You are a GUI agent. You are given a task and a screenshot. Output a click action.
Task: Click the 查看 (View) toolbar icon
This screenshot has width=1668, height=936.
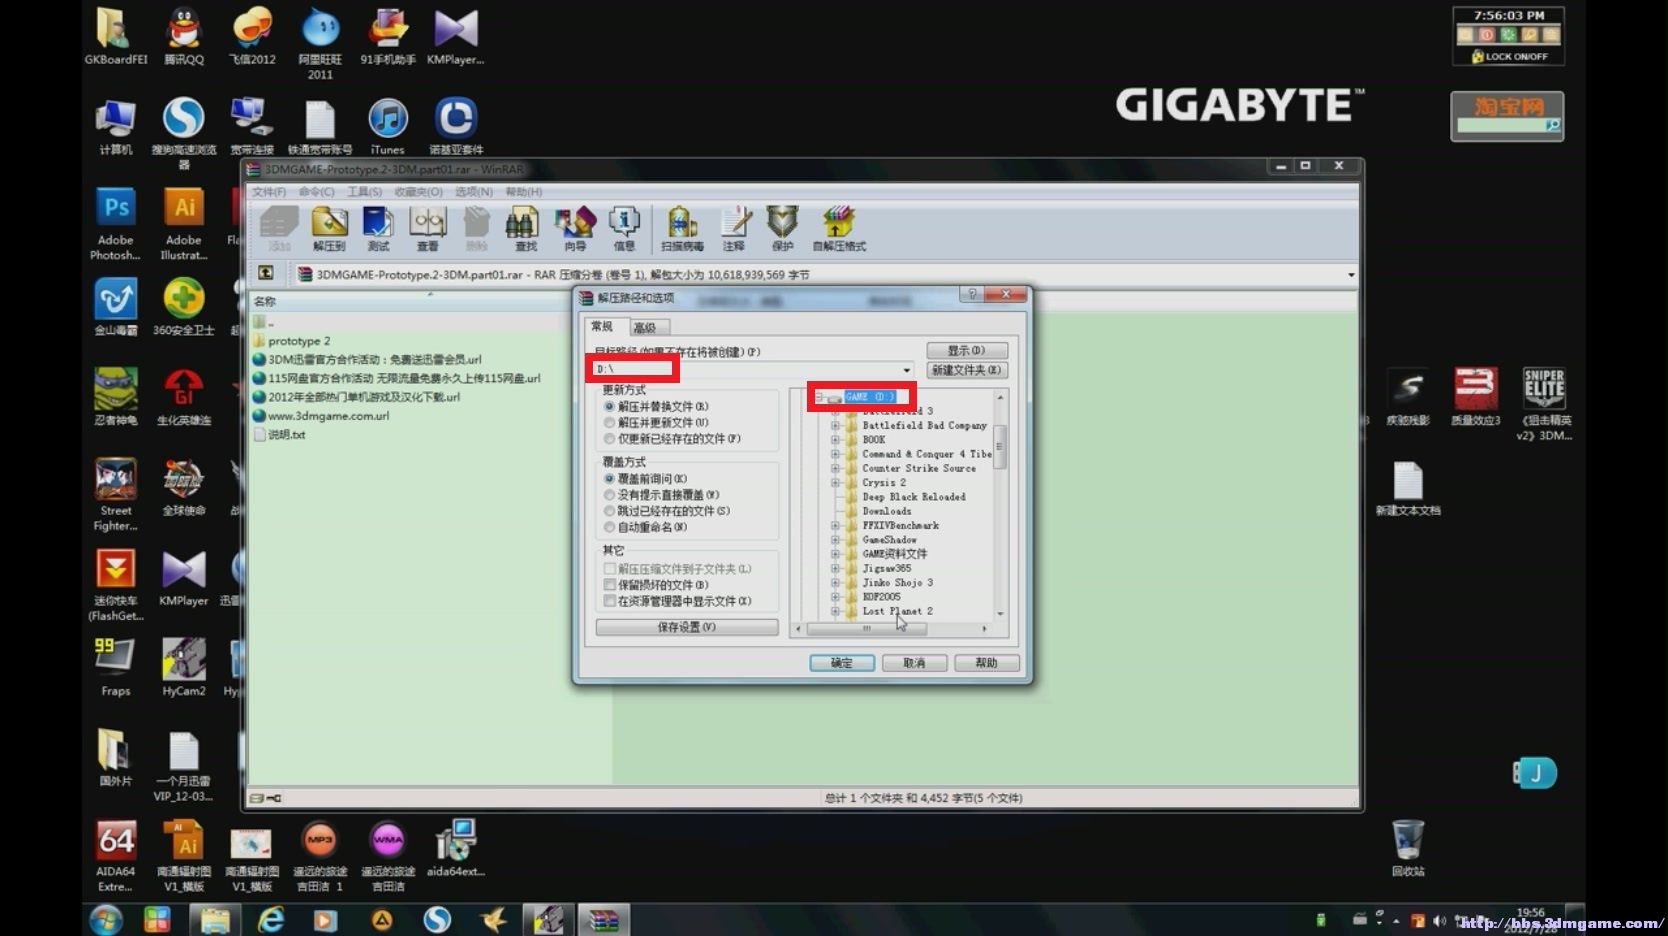point(428,228)
